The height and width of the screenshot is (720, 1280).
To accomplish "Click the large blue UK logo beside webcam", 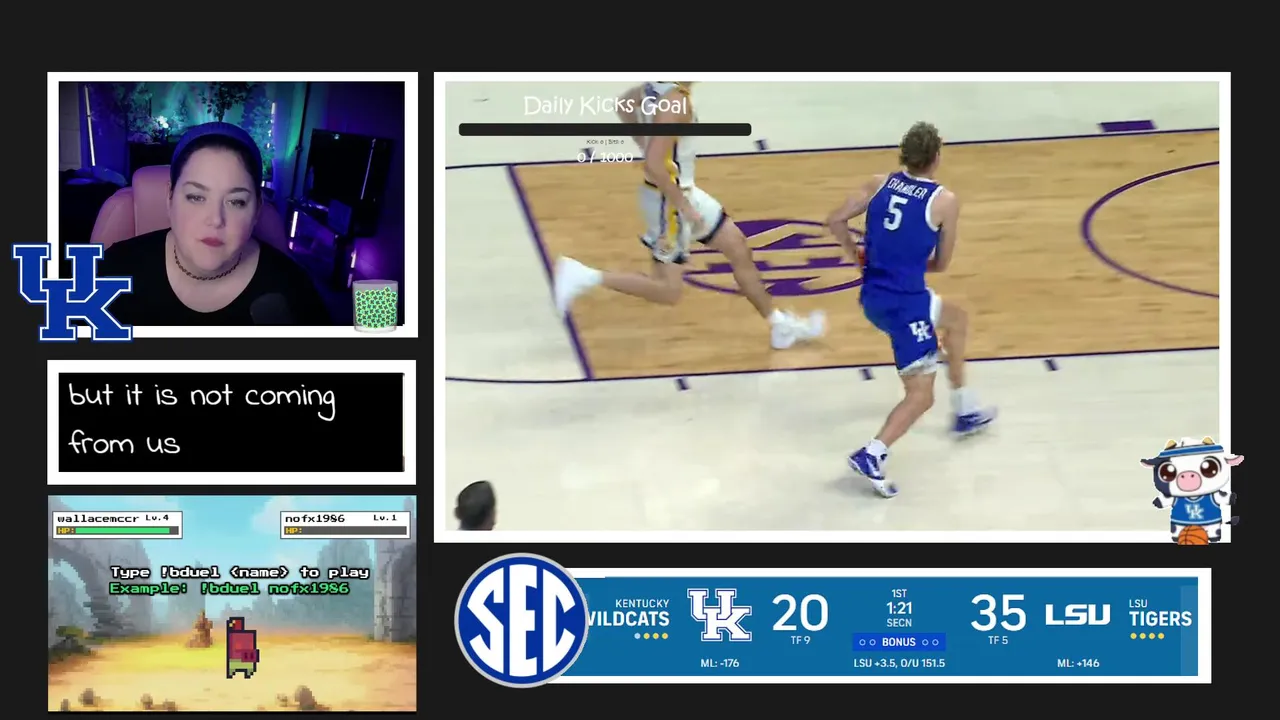I will 72,291.
